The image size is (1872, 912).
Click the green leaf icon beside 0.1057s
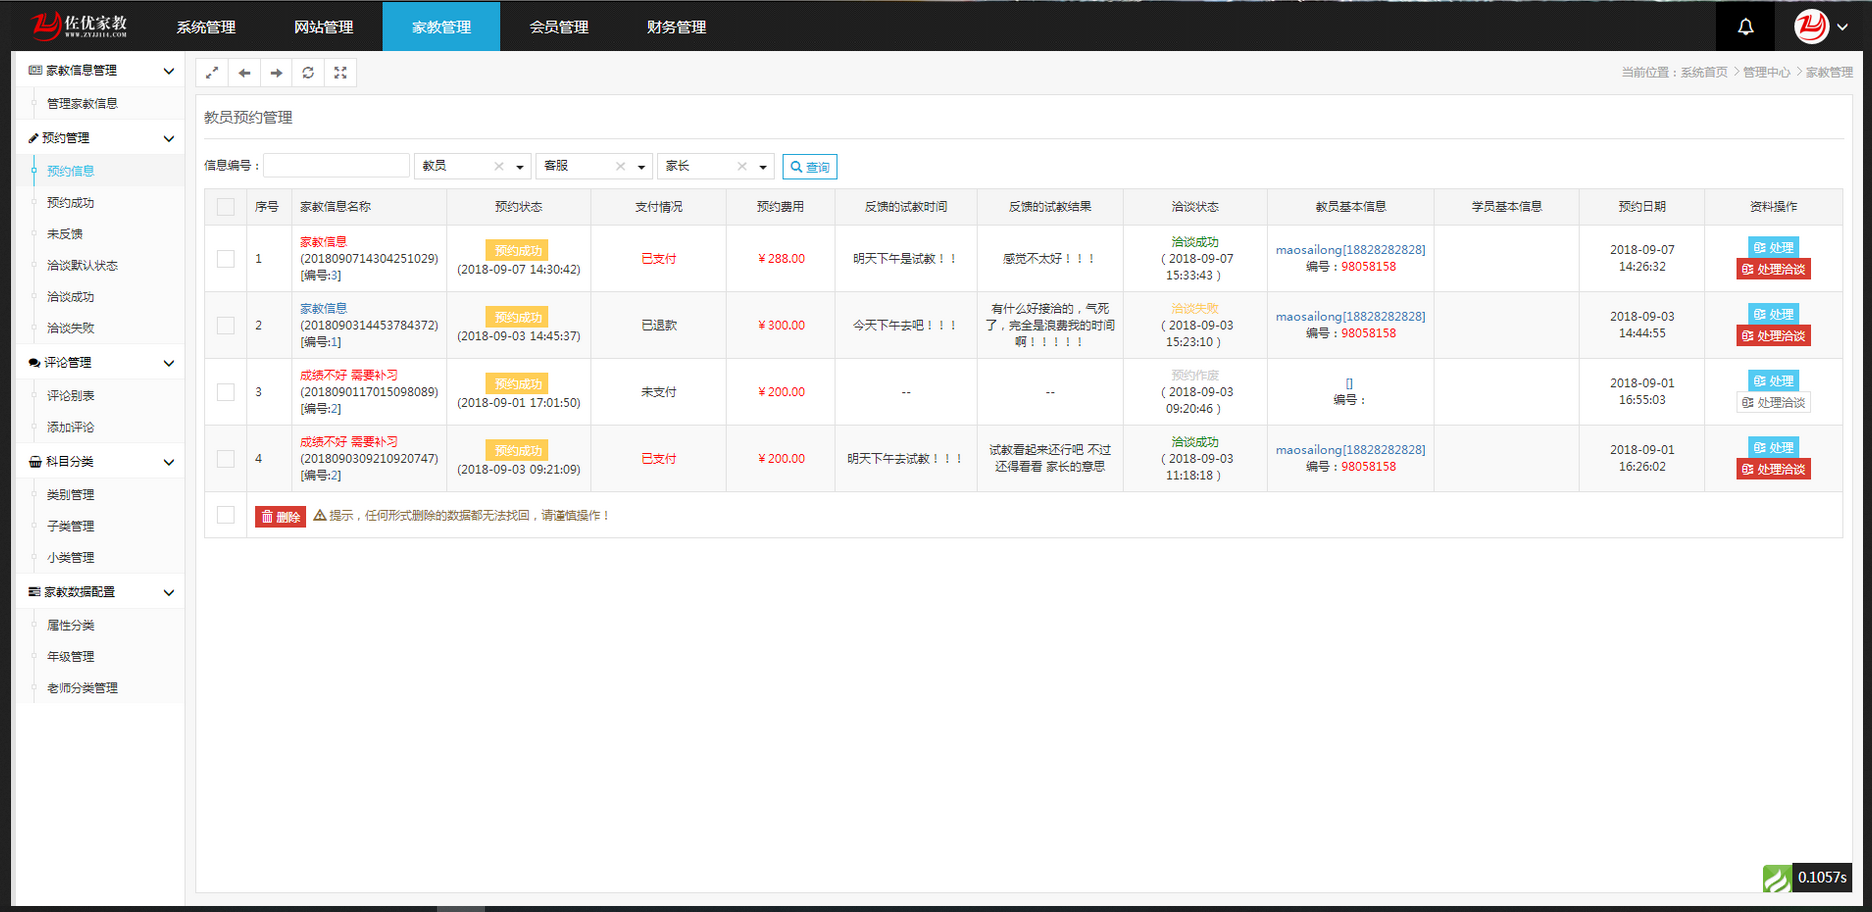click(1777, 877)
